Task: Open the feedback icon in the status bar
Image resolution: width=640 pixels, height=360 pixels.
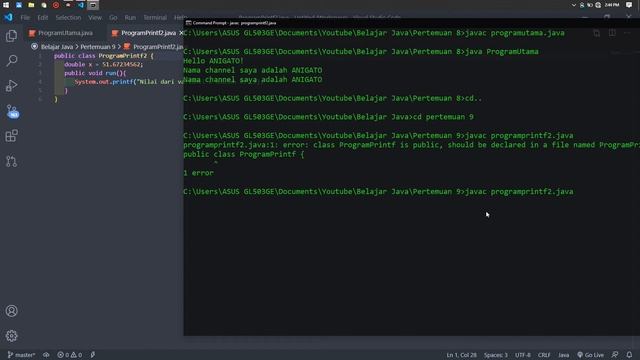Action: point(615,355)
